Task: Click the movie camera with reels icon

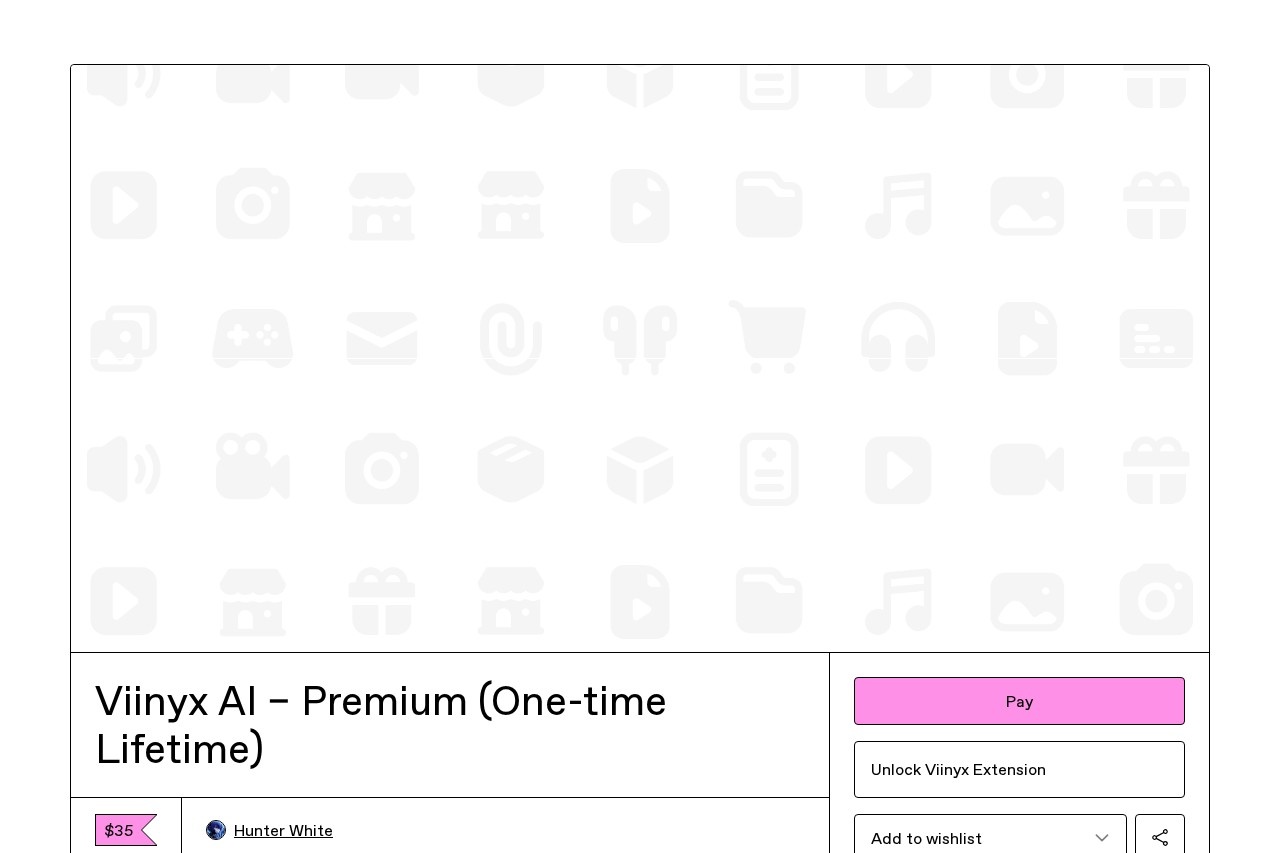Action: [x=253, y=468]
